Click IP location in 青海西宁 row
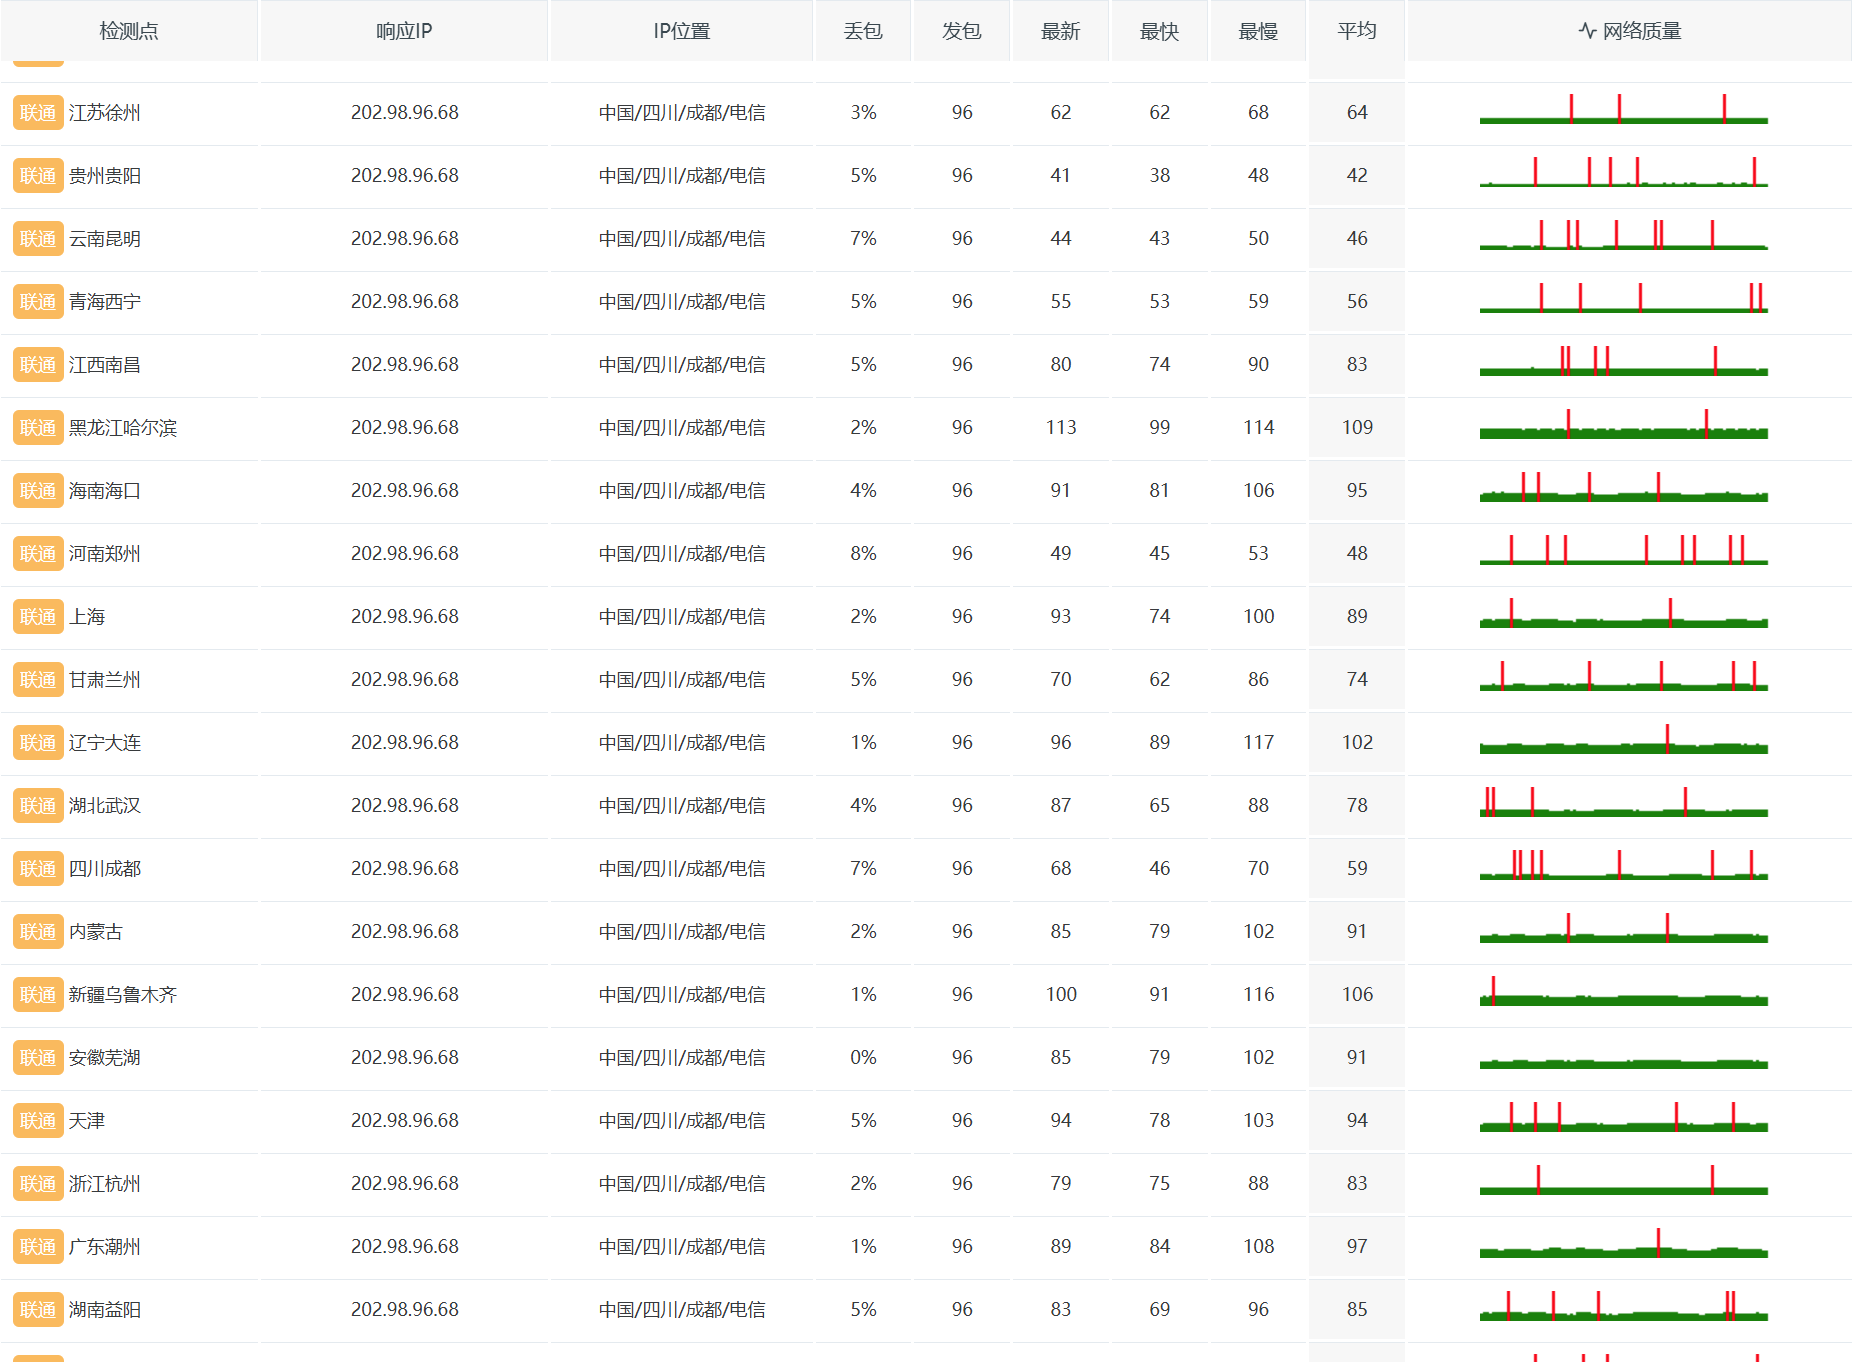This screenshot has width=1853, height=1362. (682, 302)
